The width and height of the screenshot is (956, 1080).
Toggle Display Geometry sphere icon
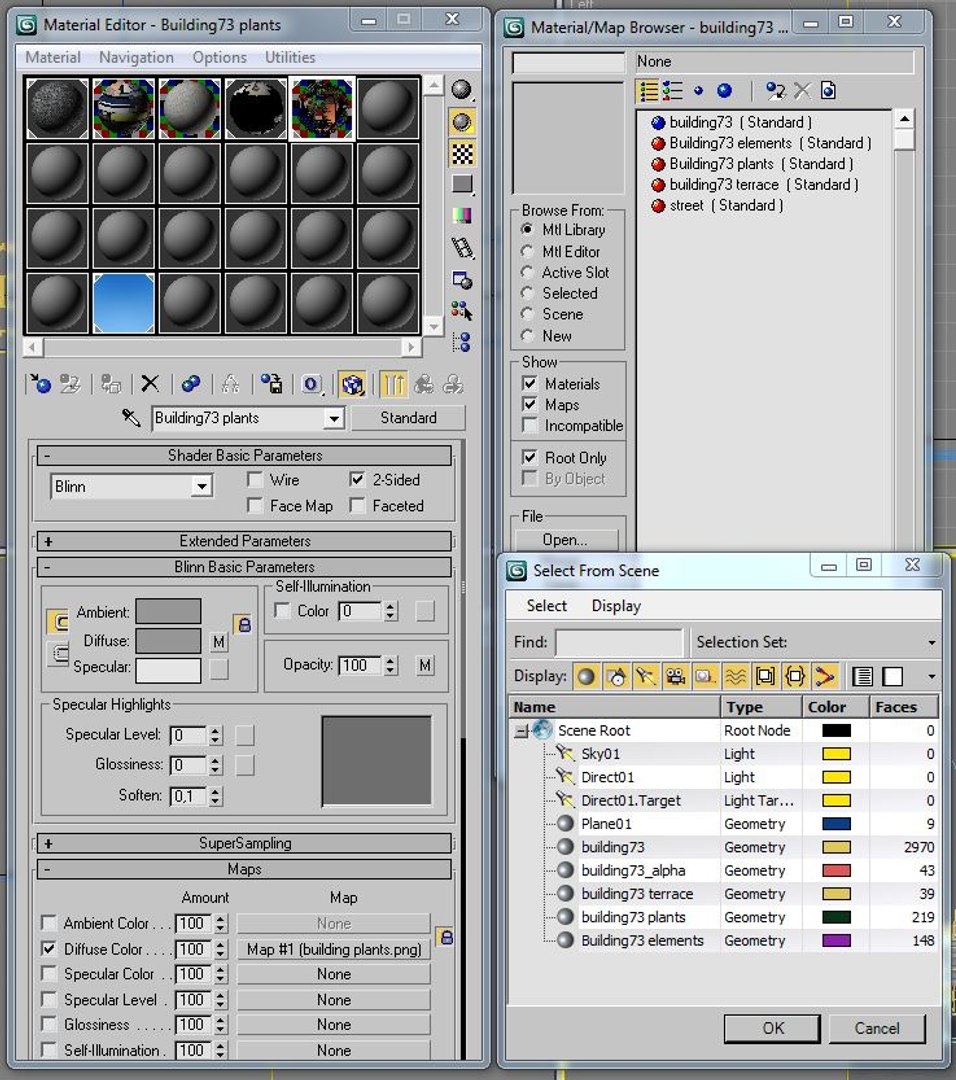(586, 676)
